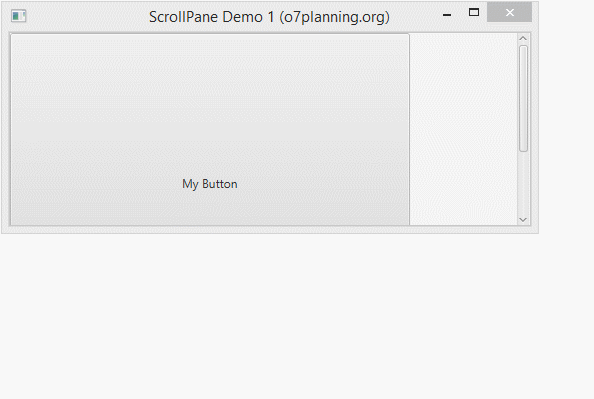Viewport: 594px width, 399px height.
Task: Click the white viewport strip next to the scrollbar
Action: pos(463,130)
